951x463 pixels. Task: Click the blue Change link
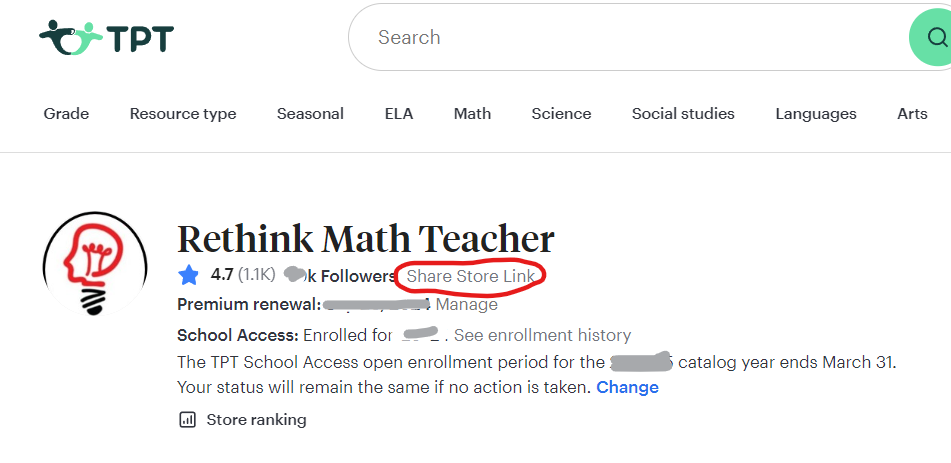(x=627, y=387)
